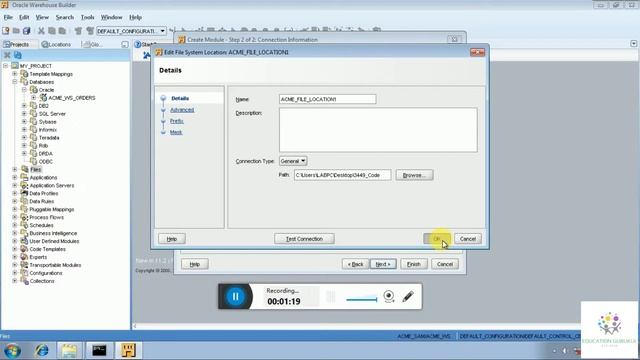Click the Browse button next to Path

414,175
